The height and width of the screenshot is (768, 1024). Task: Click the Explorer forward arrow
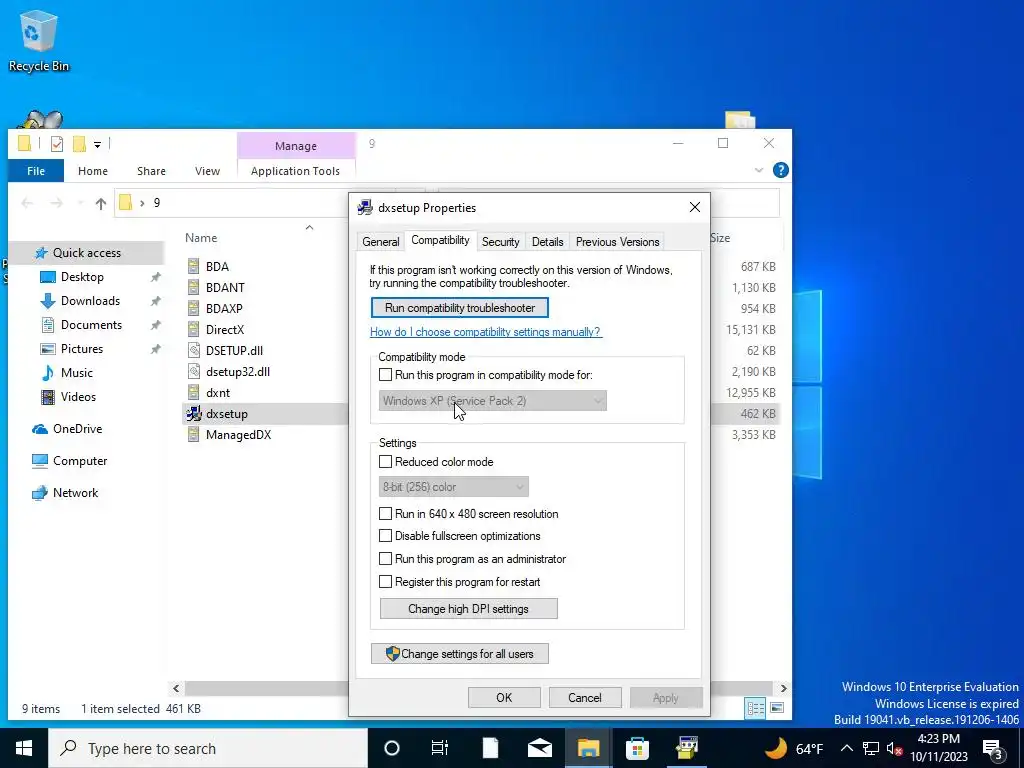(56, 204)
